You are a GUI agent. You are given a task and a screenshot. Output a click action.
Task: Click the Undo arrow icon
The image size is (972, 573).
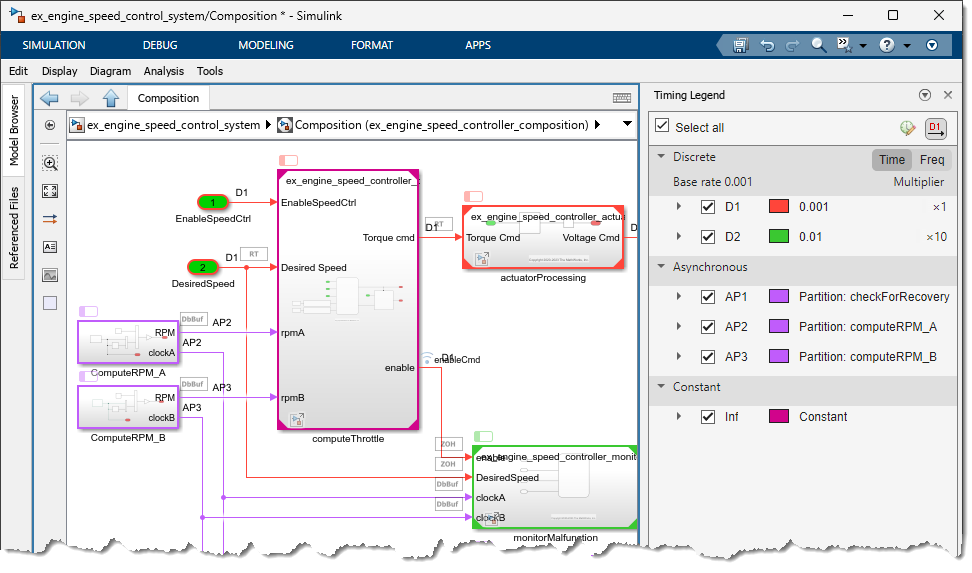[x=767, y=45]
